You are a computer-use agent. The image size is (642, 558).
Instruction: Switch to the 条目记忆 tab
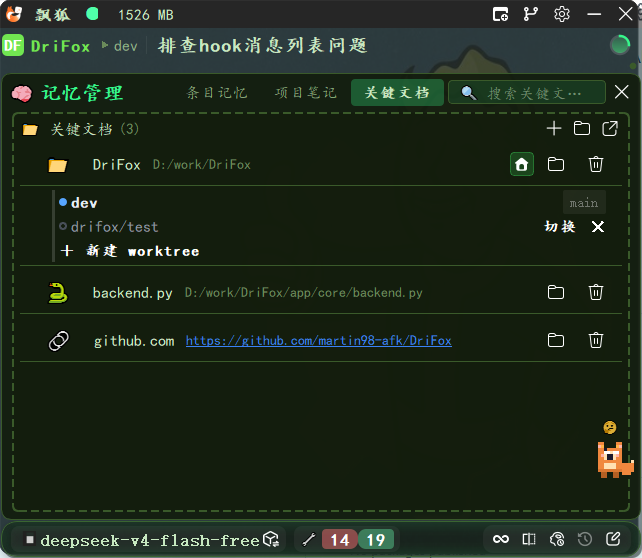217,93
